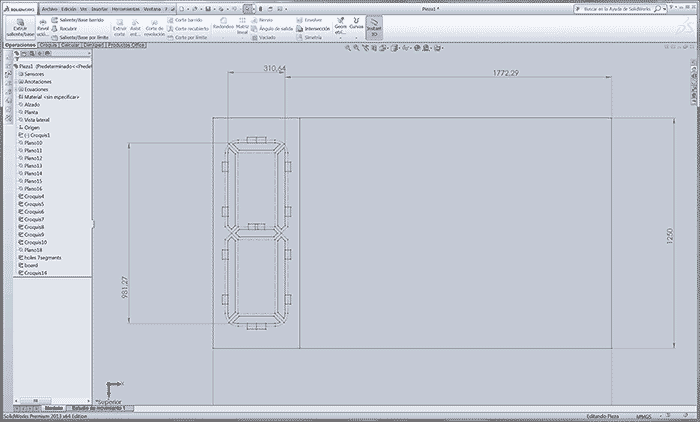700x422 pixels.
Task: Click Zoom to fit icon
Action: [348, 48]
